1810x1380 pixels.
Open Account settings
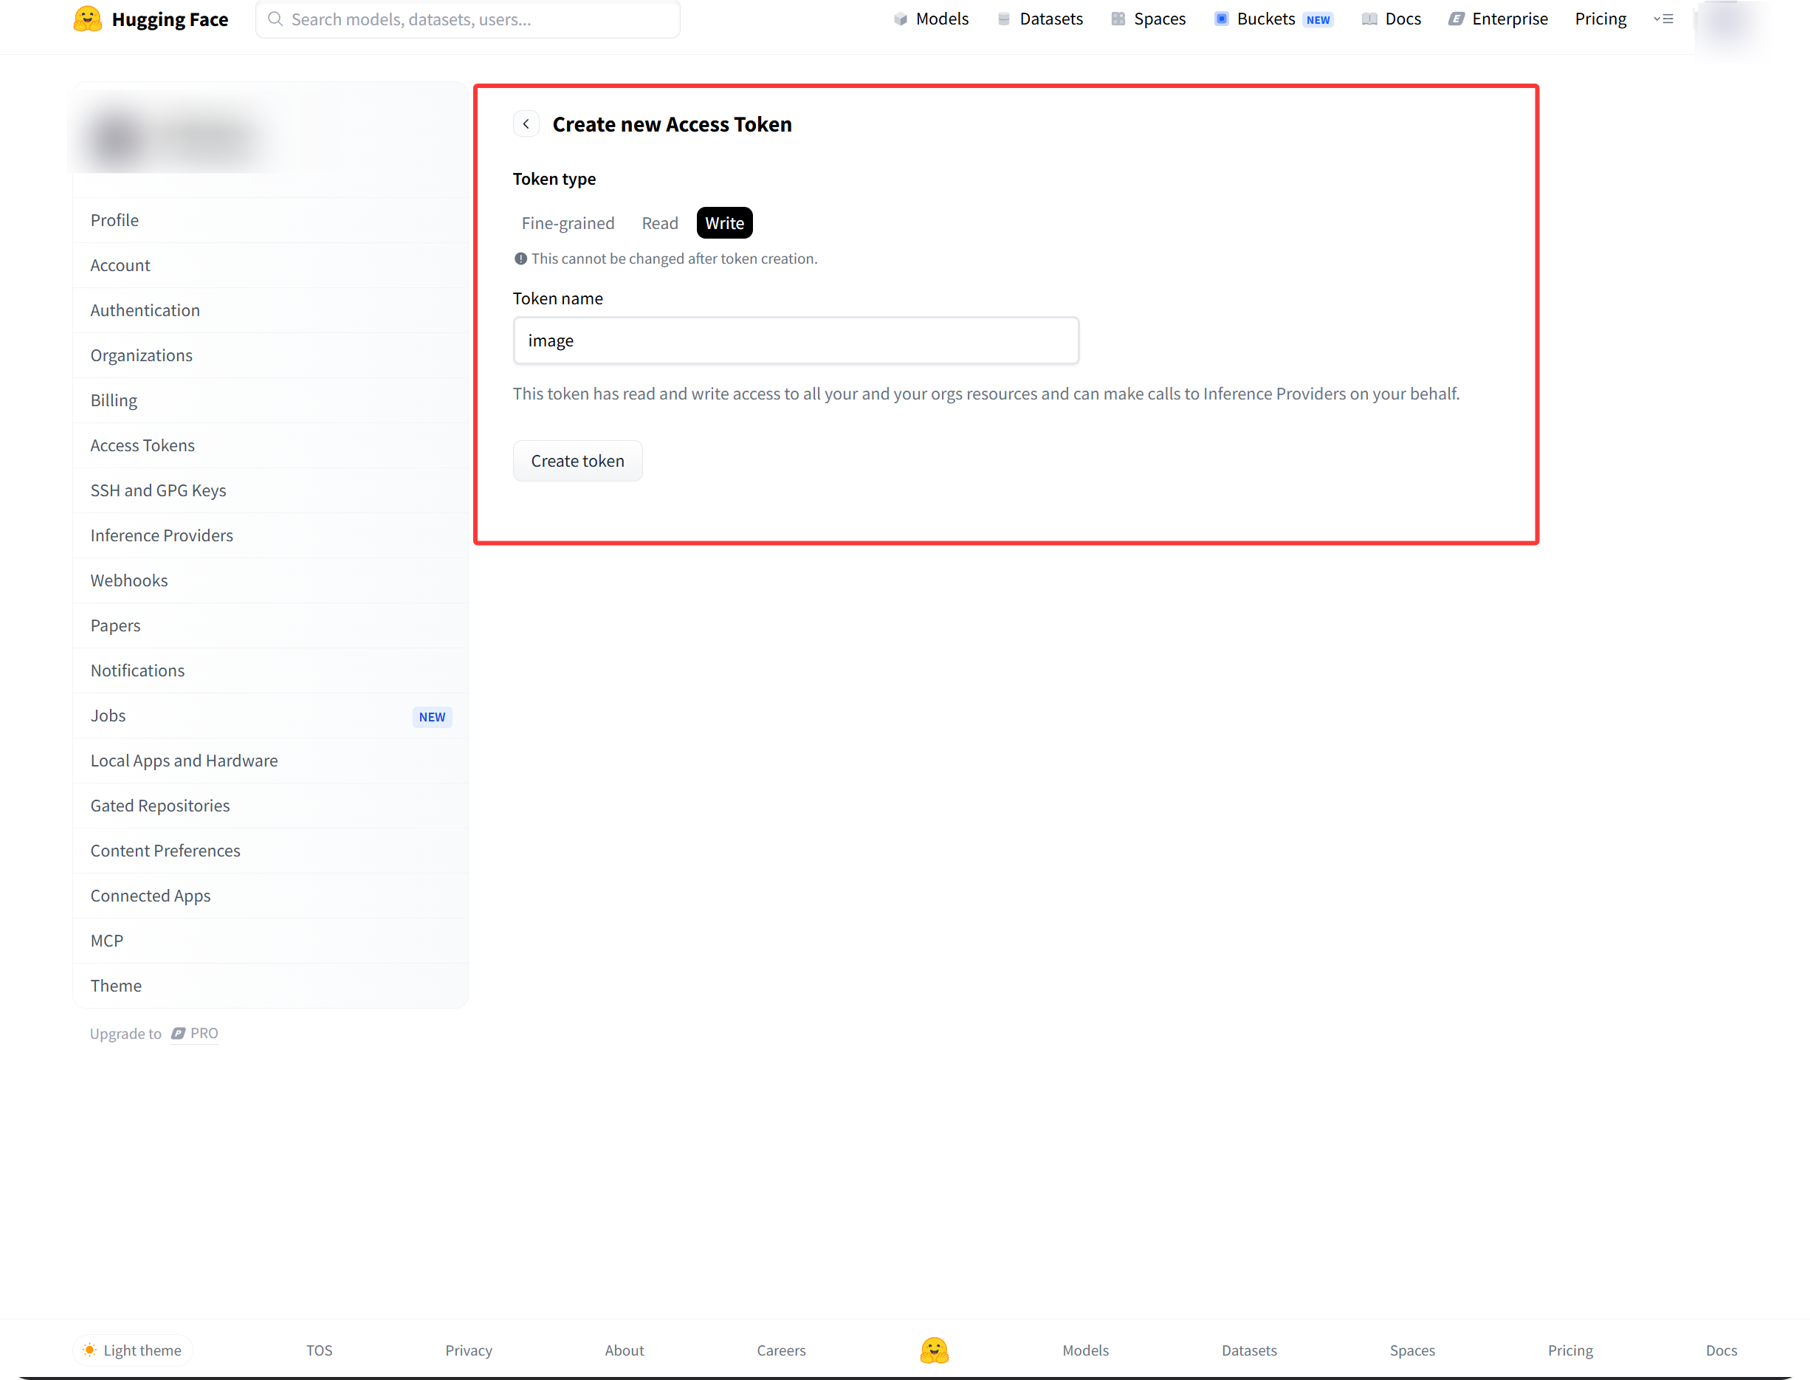(x=270, y=265)
